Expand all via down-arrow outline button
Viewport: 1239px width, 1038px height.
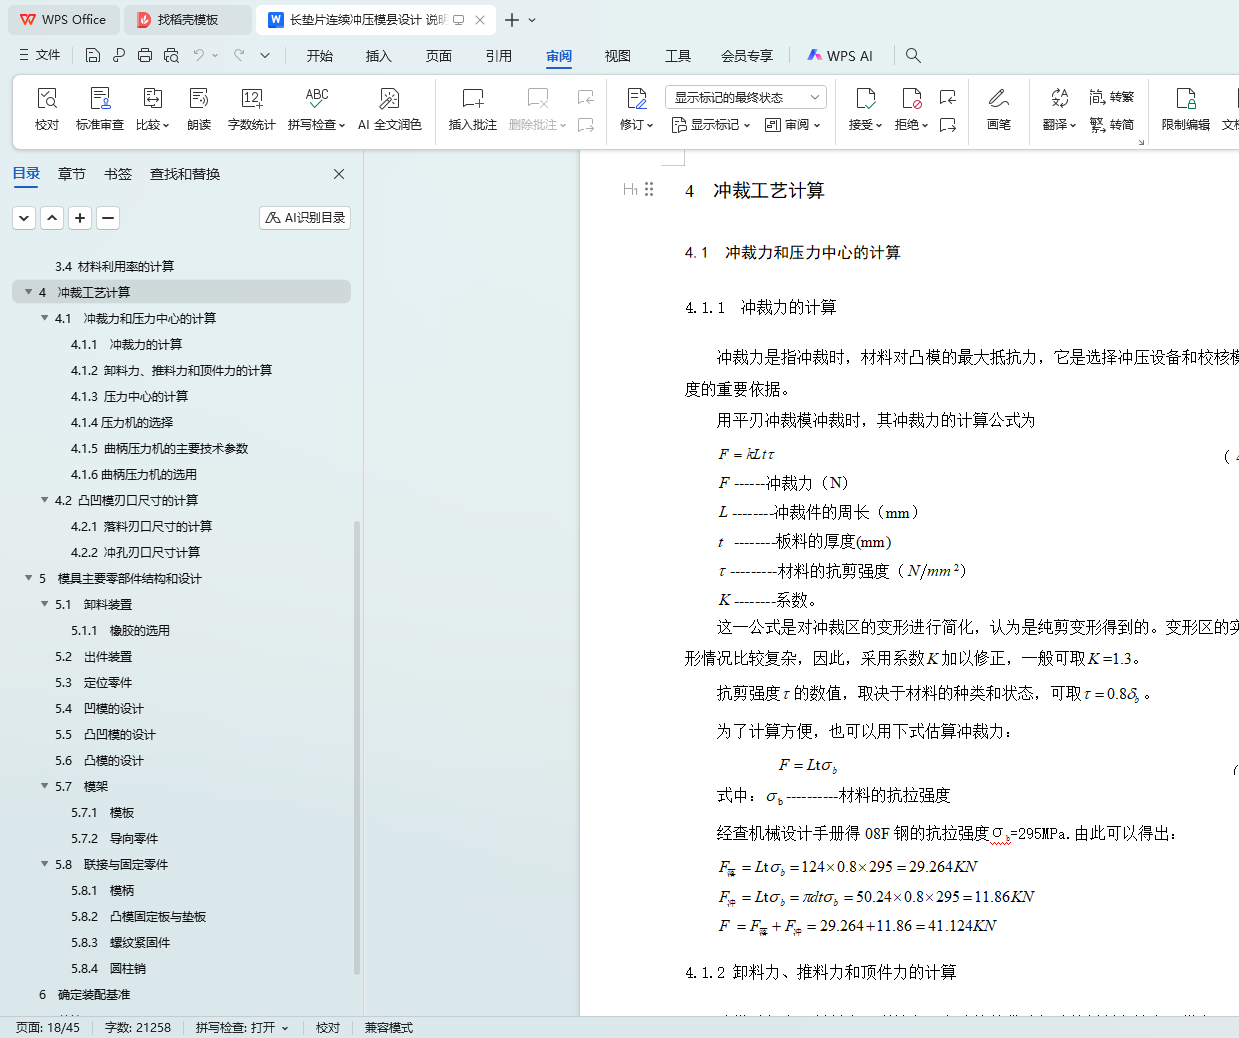click(x=25, y=217)
